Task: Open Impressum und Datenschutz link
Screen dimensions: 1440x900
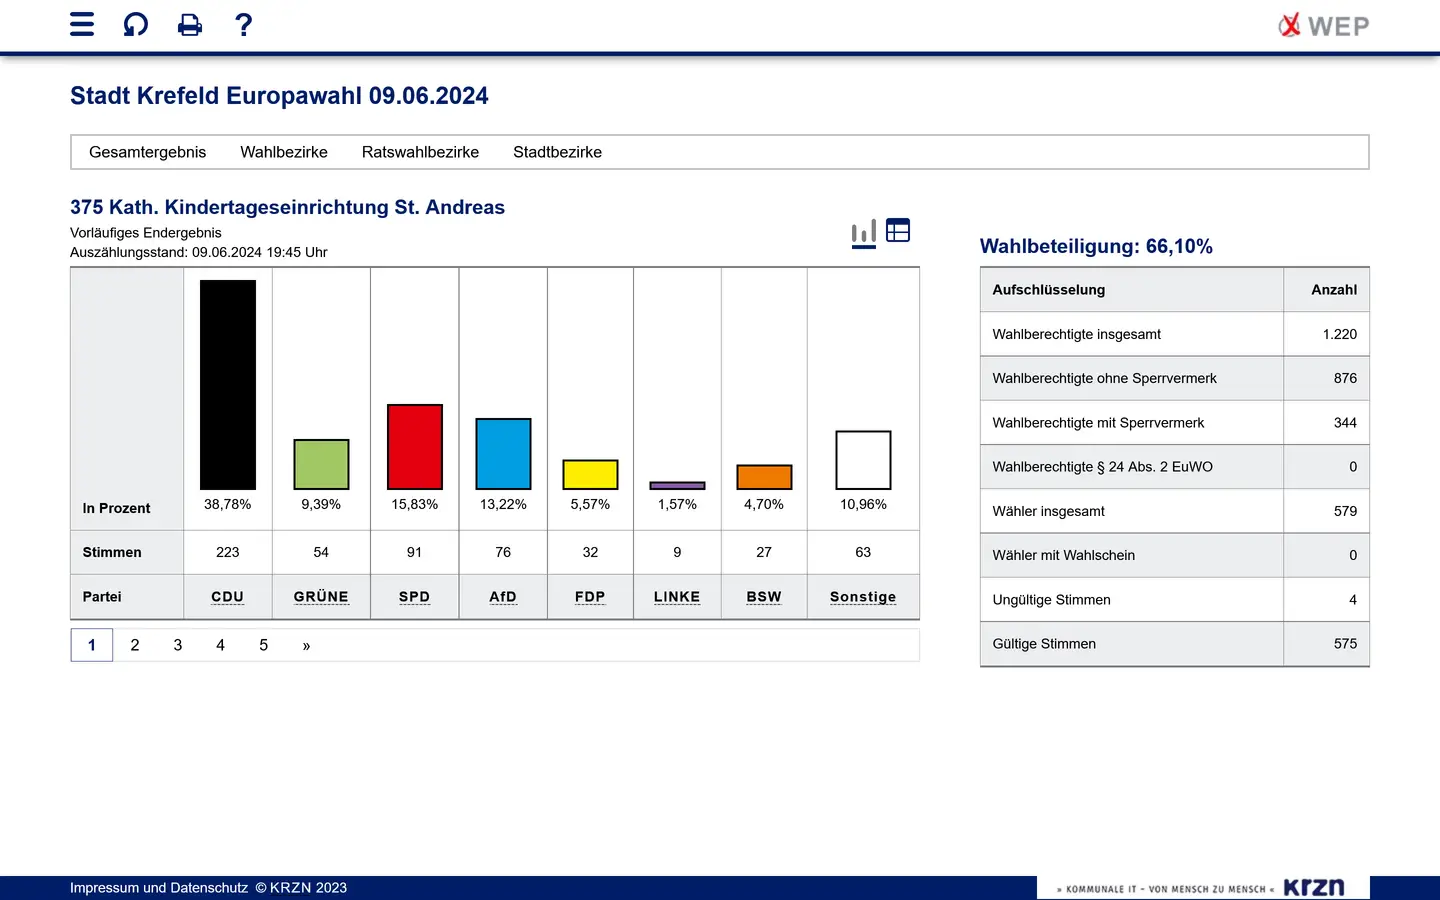Action: click(159, 888)
